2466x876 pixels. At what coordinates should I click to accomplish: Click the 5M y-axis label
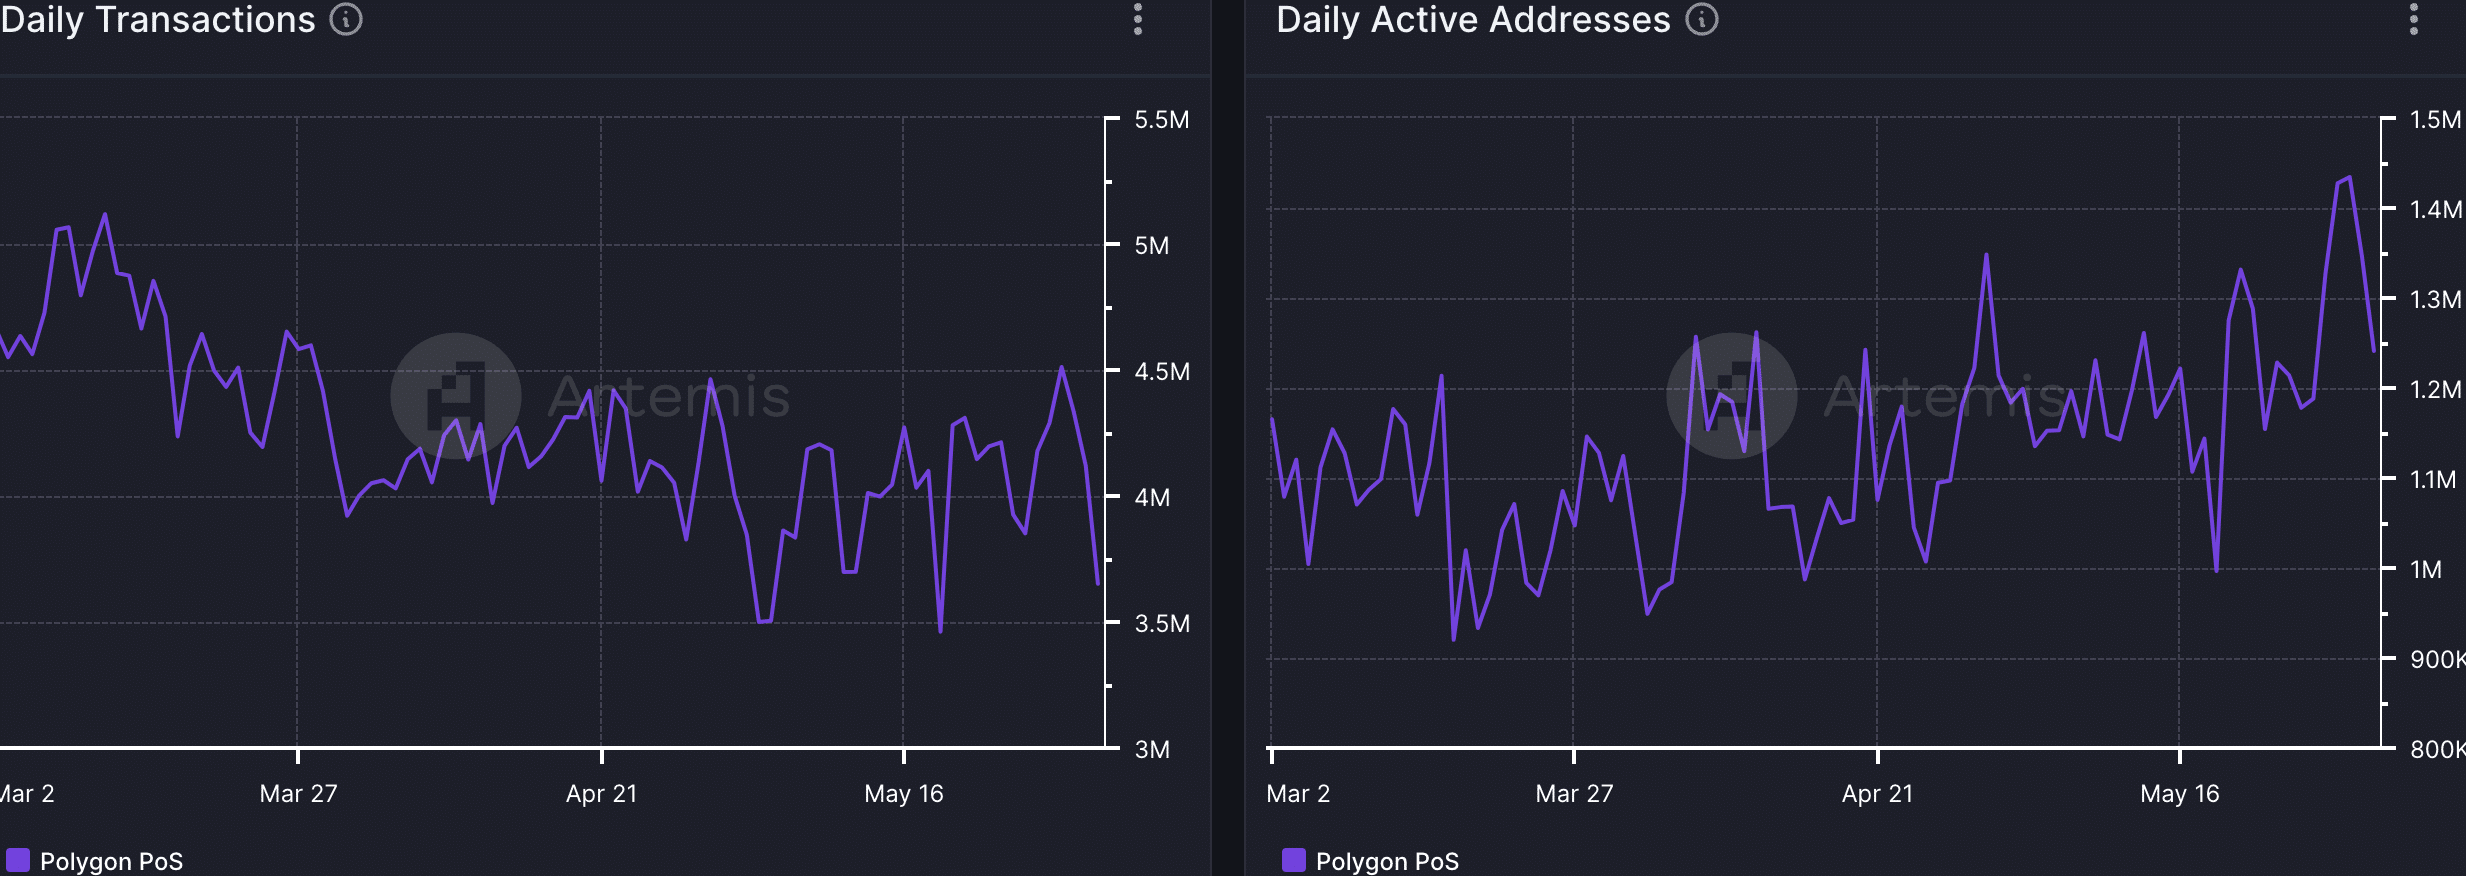tap(1151, 246)
